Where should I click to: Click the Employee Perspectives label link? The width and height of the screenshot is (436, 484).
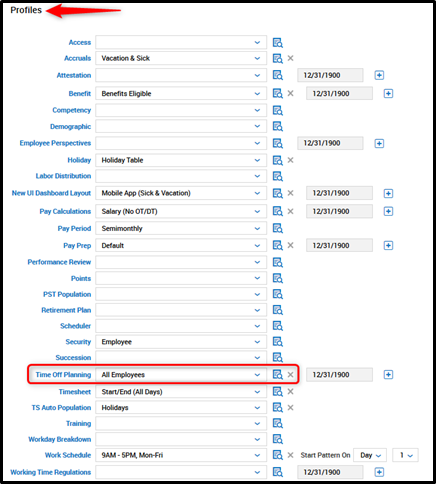click(55, 143)
